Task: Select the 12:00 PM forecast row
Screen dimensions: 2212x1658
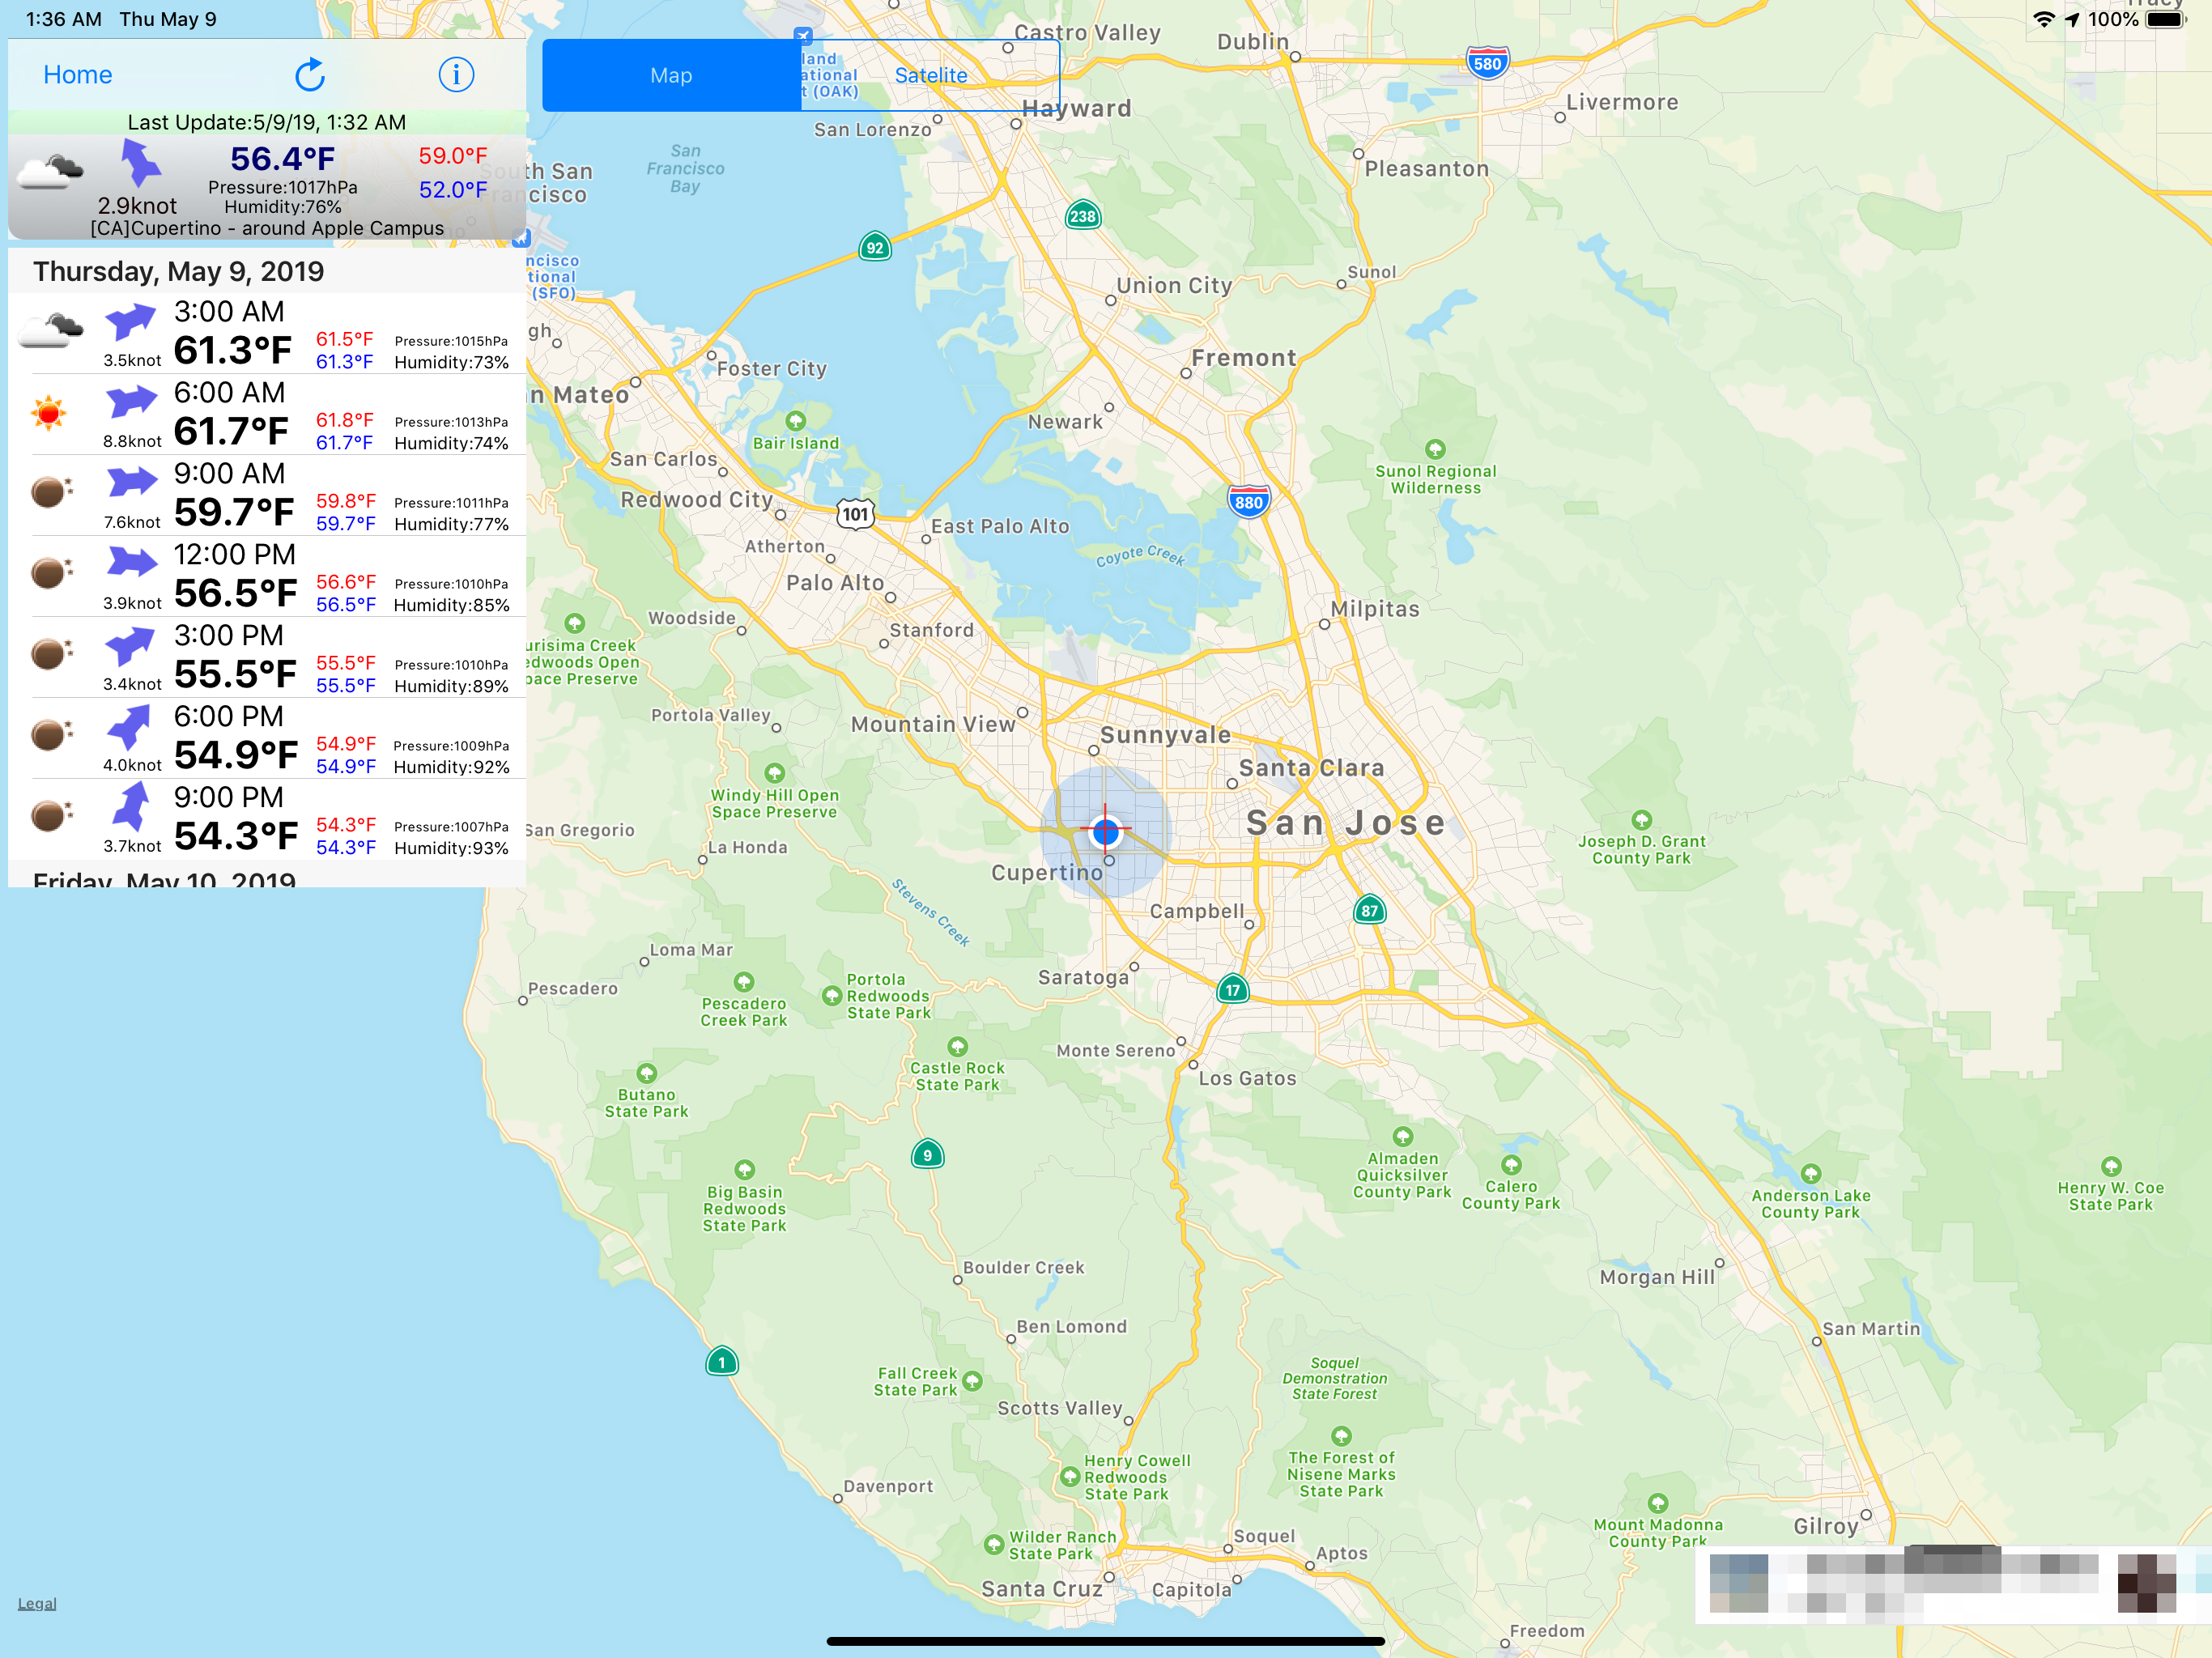Action: coord(267,577)
